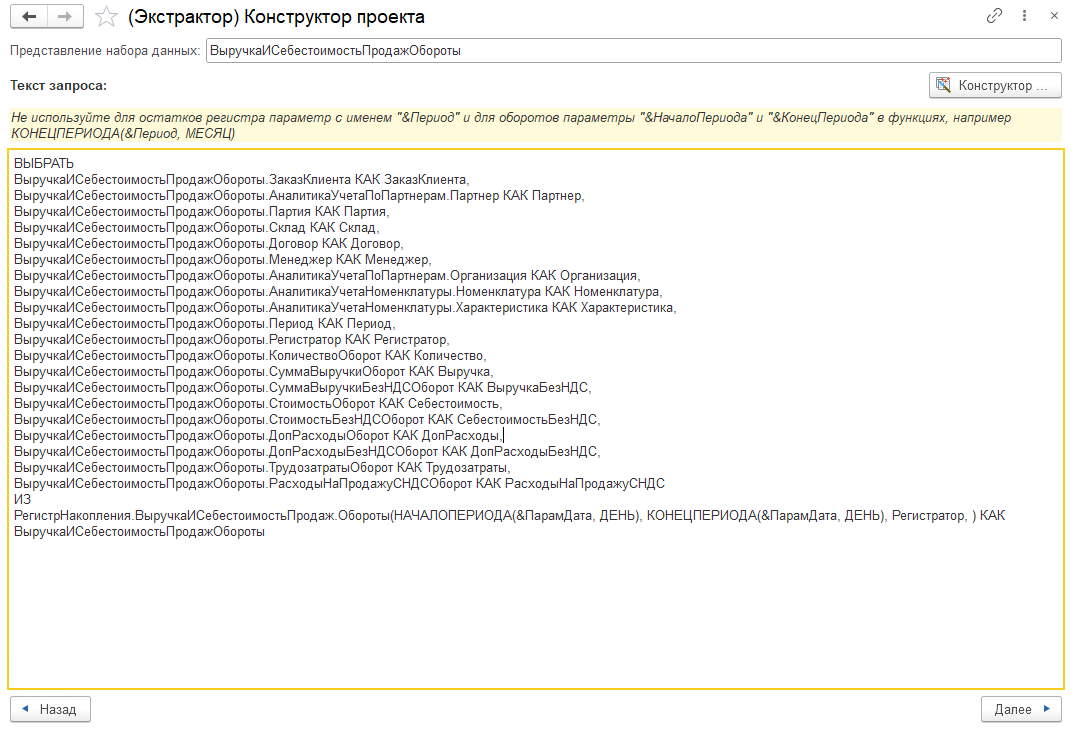Screen dimensions: 1080x734
Task: Click the Далее button
Action: (1021, 709)
